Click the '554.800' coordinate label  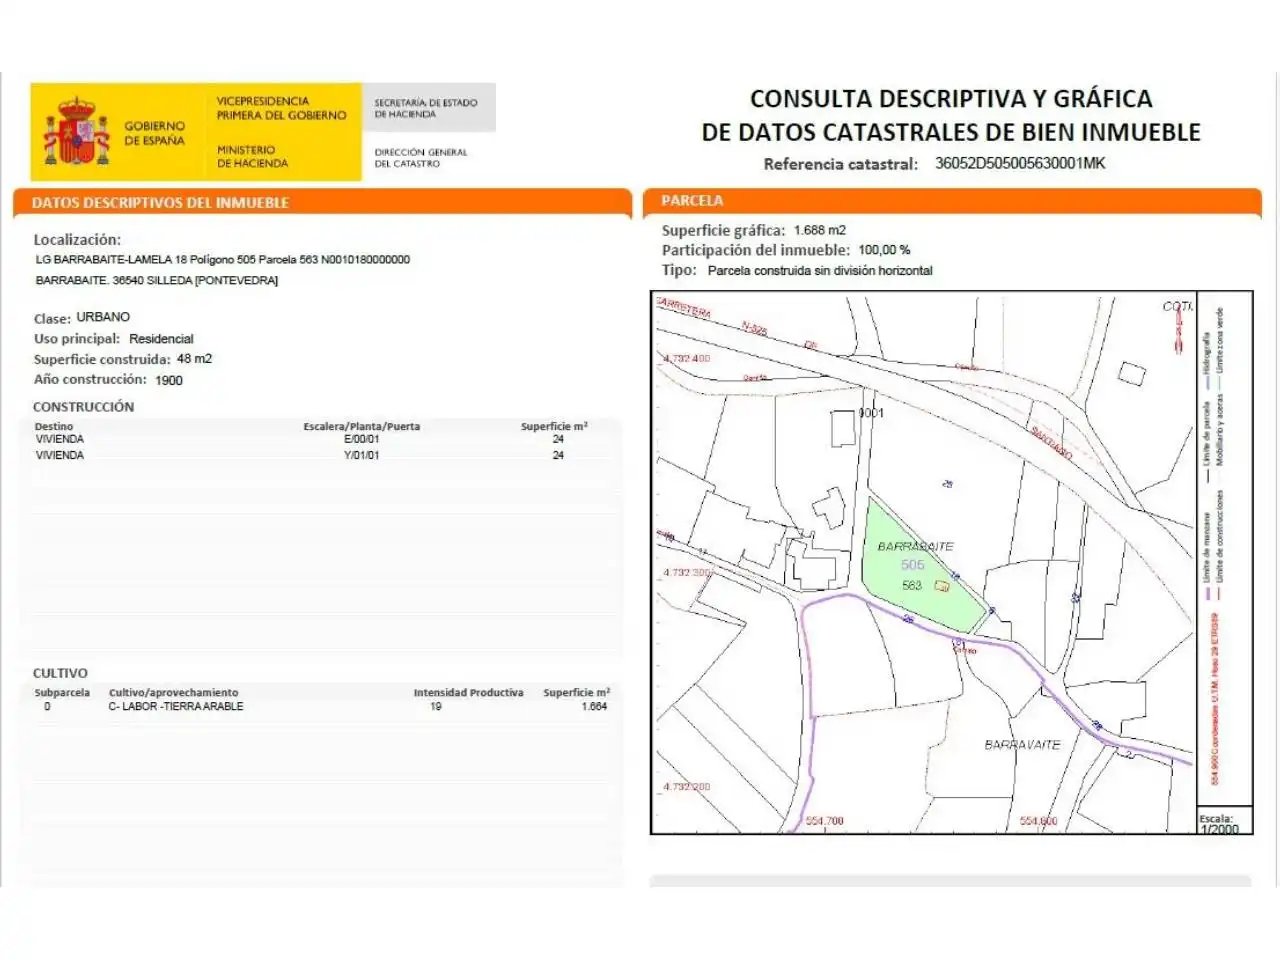coord(1039,821)
